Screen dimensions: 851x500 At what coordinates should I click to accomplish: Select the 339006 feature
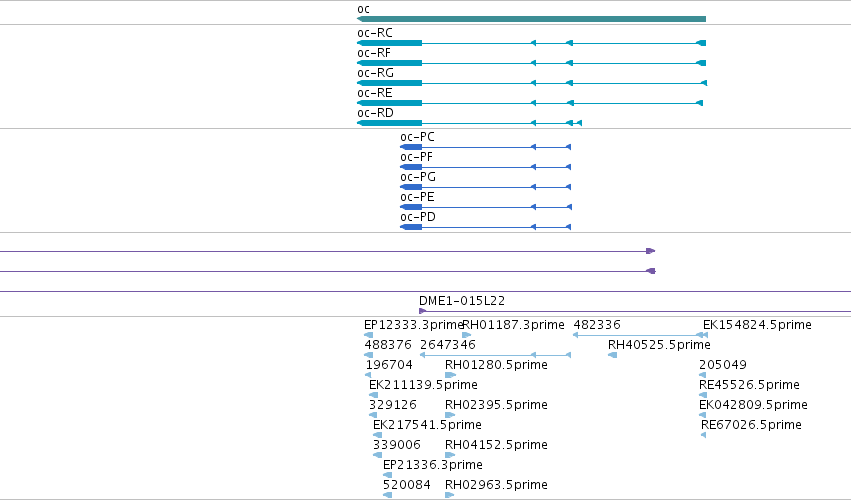[377, 455]
